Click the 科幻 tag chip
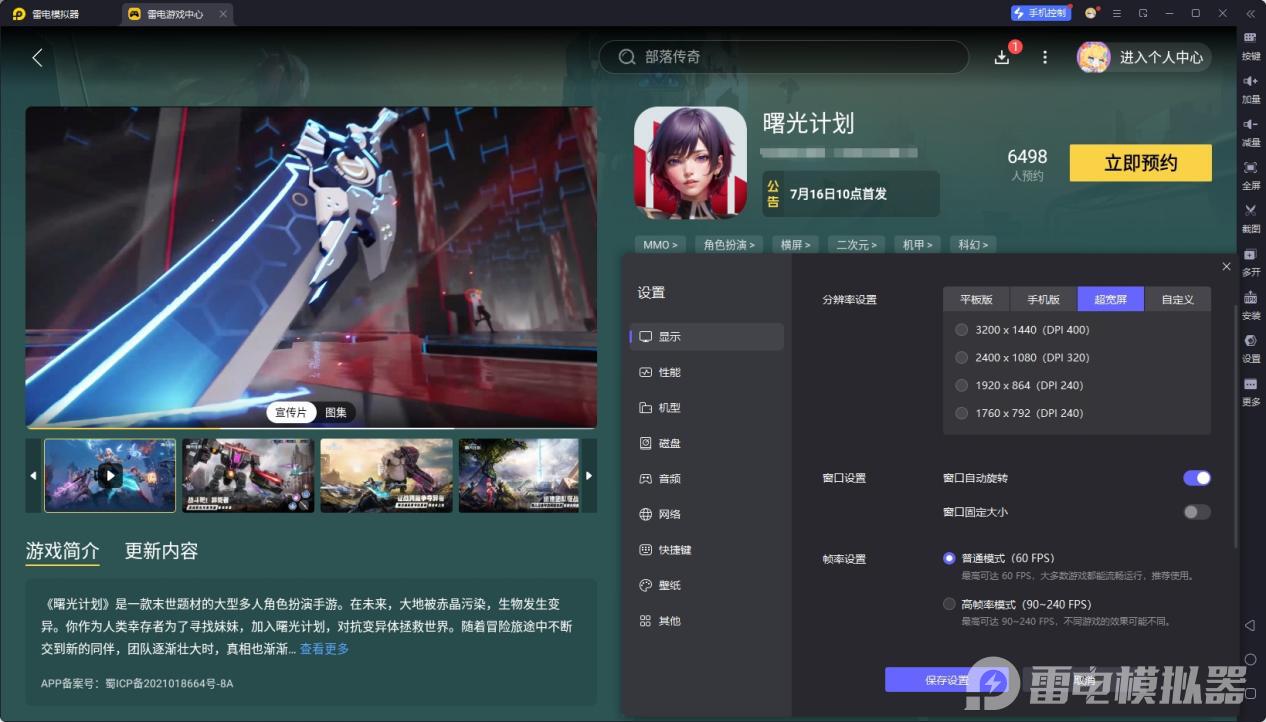Image resolution: width=1266 pixels, height=722 pixels. tap(972, 245)
